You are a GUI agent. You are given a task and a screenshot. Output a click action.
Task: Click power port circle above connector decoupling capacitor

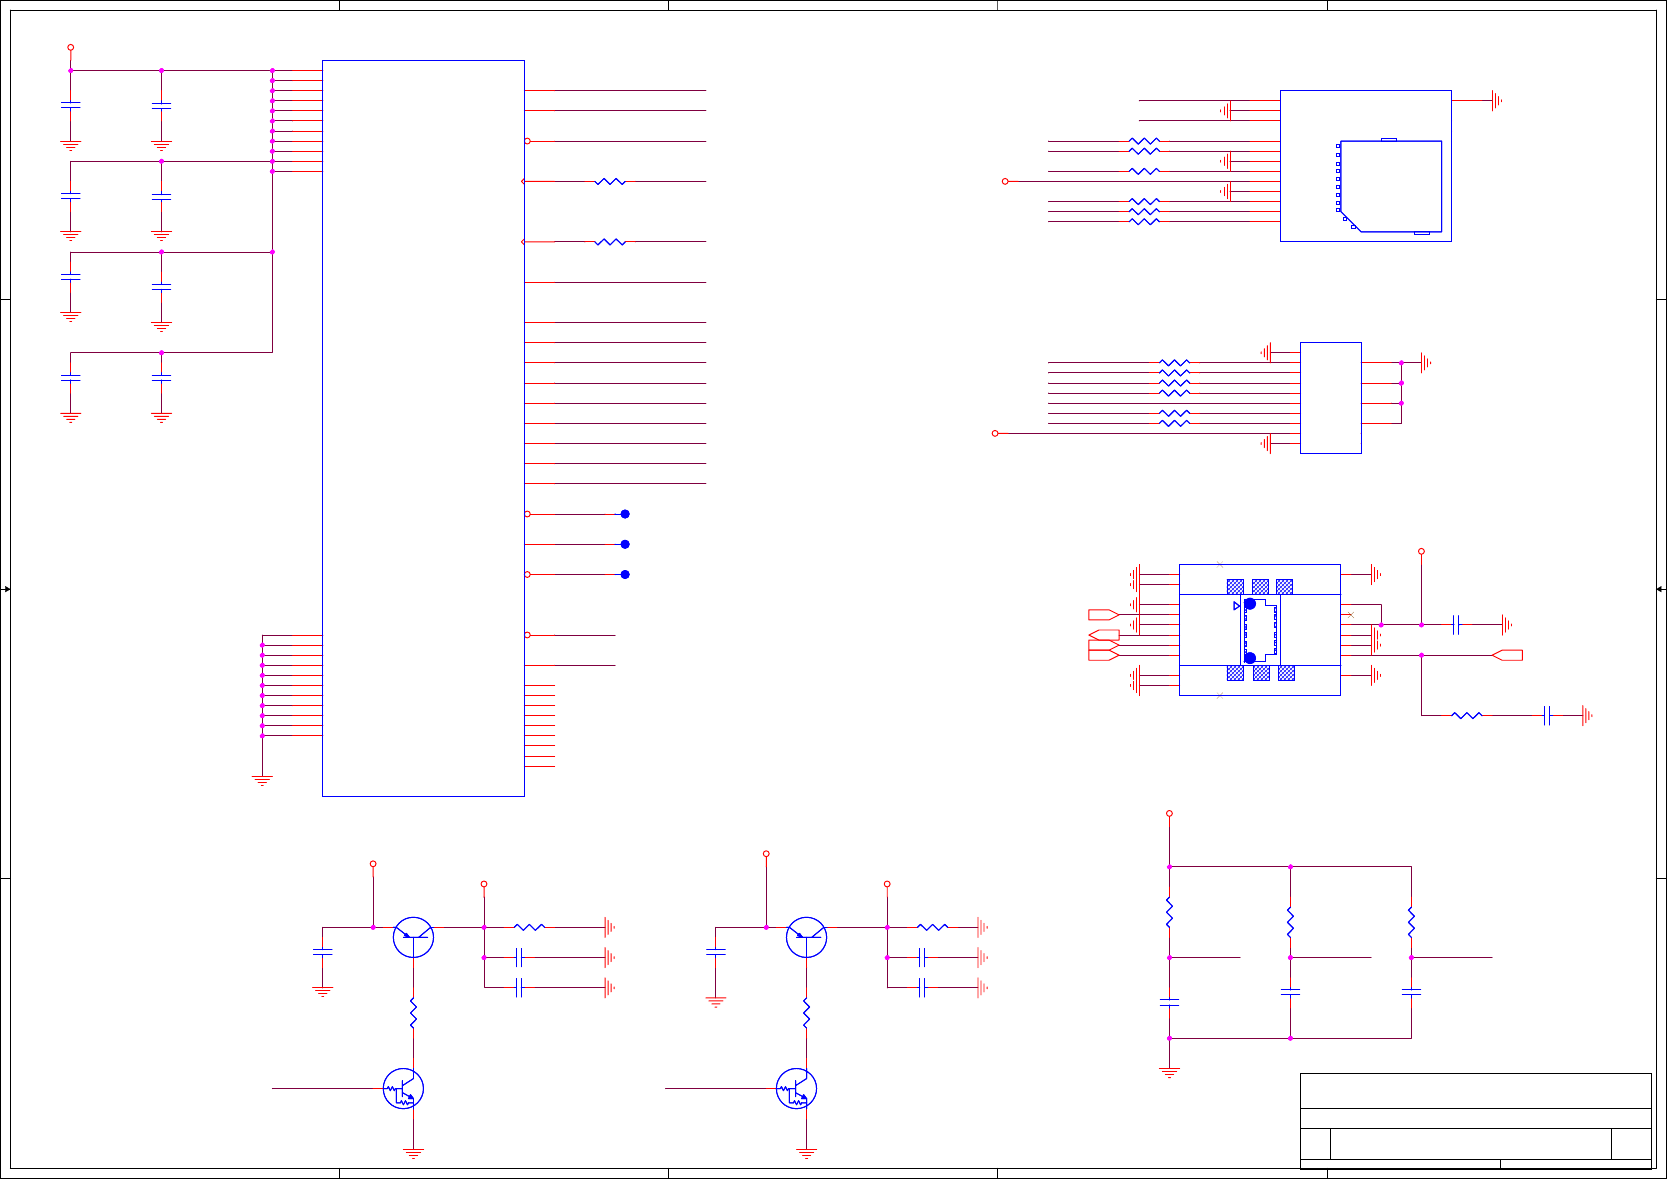point(1421,551)
